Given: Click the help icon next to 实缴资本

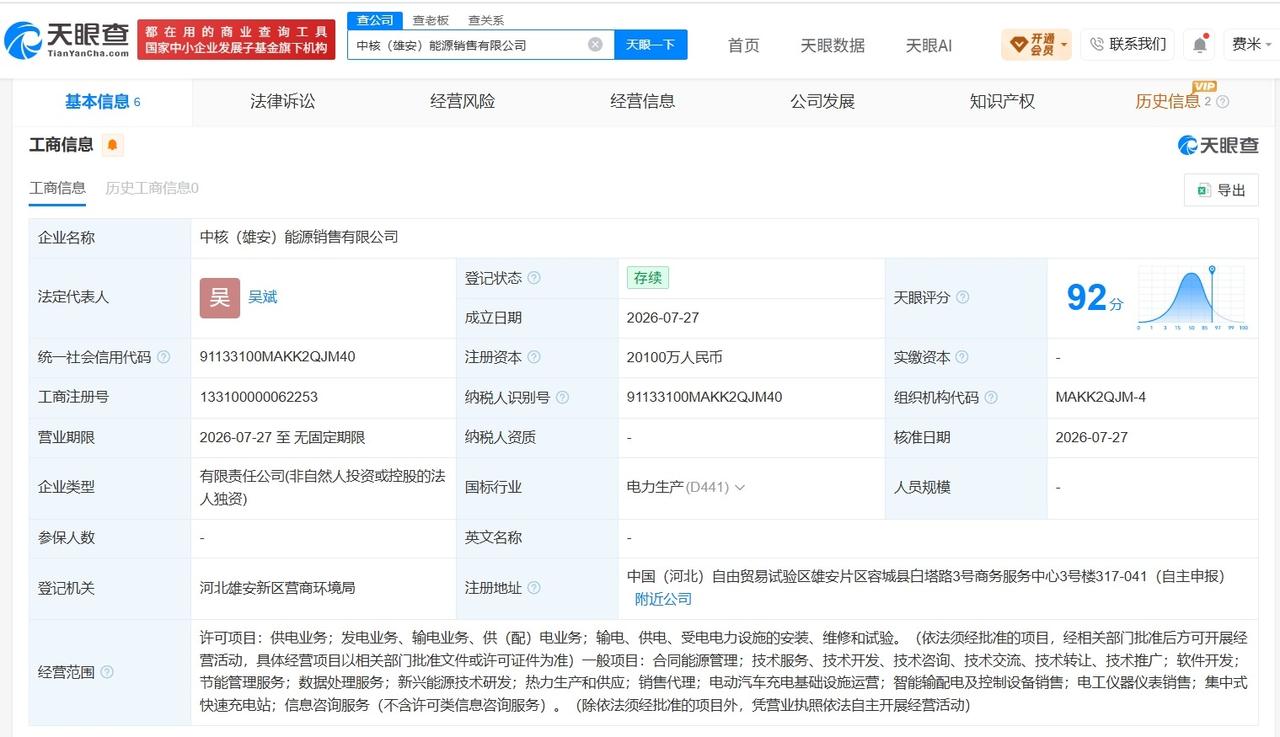Looking at the screenshot, I should [962, 357].
